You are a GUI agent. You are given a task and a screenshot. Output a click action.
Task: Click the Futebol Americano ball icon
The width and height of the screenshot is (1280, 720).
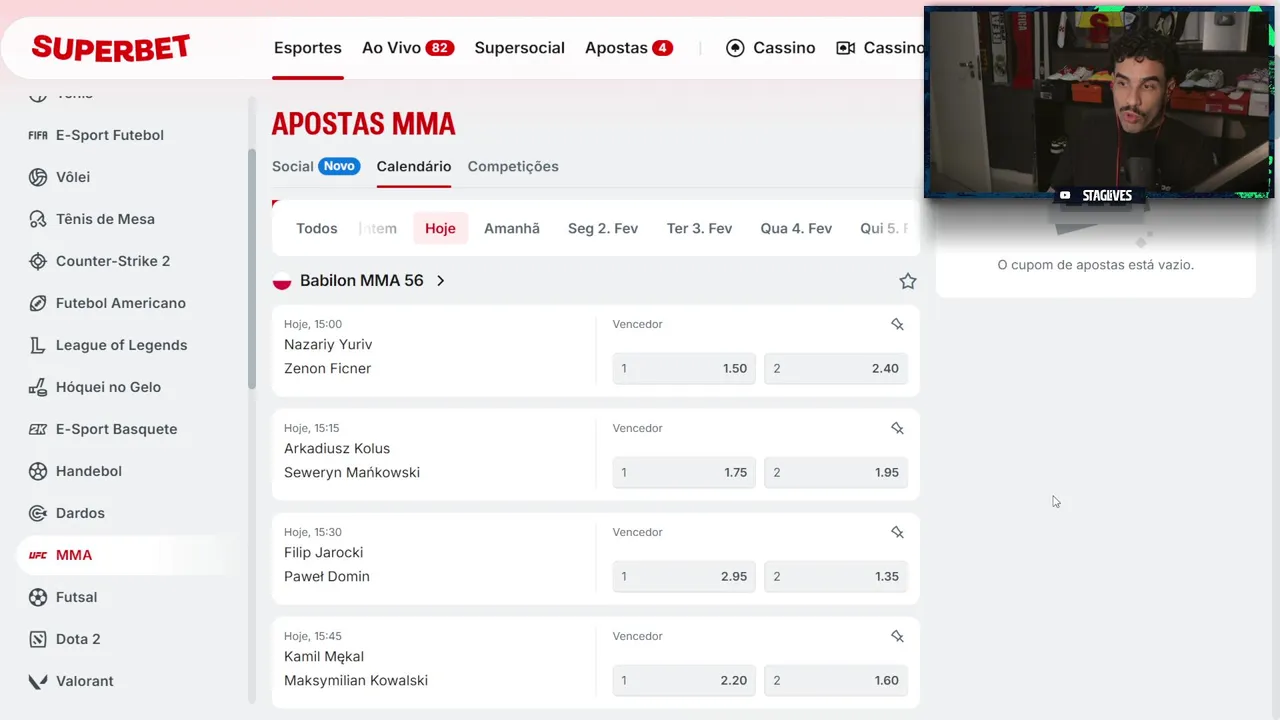coord(38,303)
